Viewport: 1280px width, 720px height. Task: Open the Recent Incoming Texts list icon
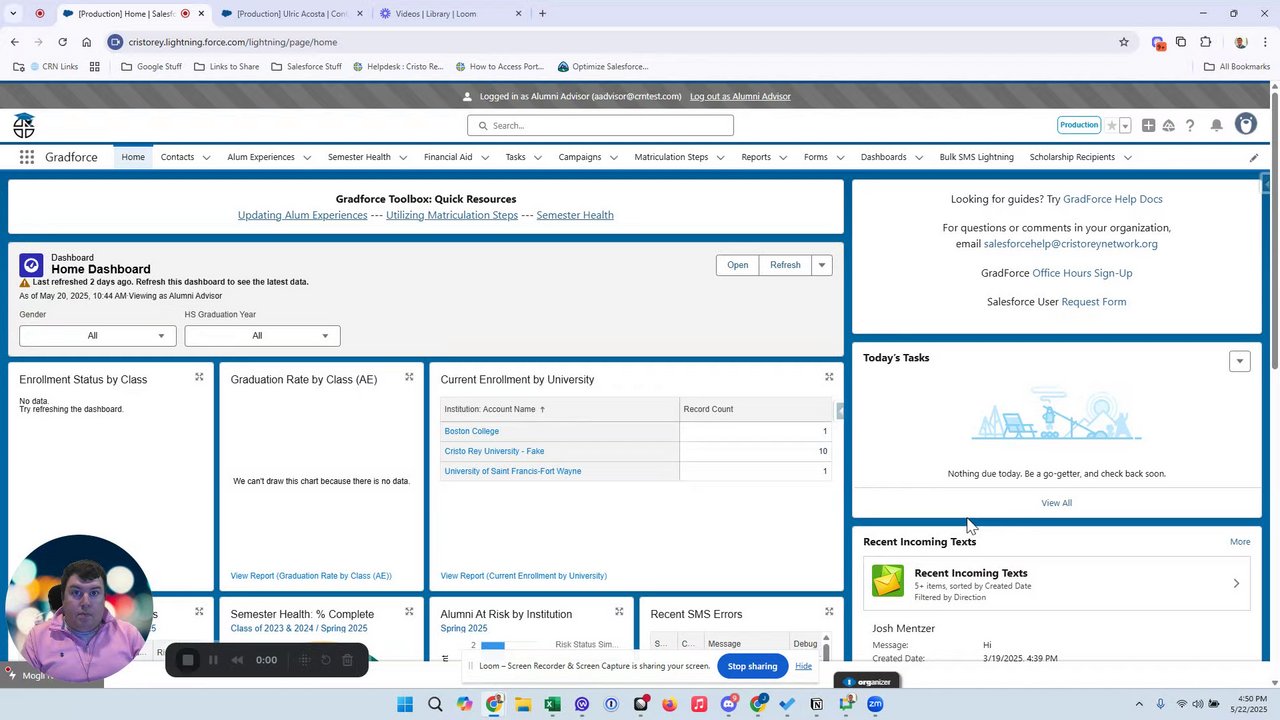(x=887, y=581)
